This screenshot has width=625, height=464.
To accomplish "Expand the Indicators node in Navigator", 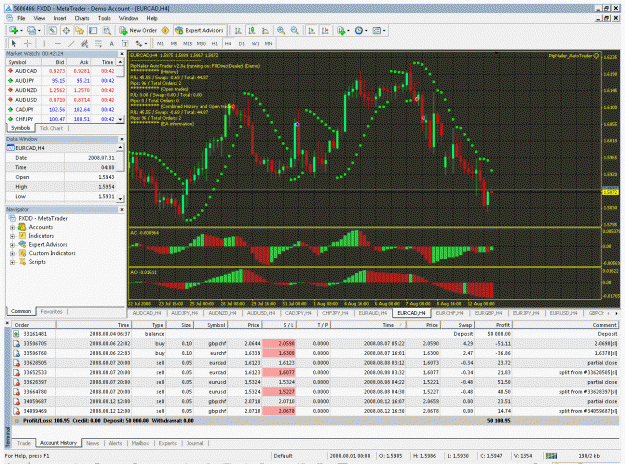I will click(12, 236).
